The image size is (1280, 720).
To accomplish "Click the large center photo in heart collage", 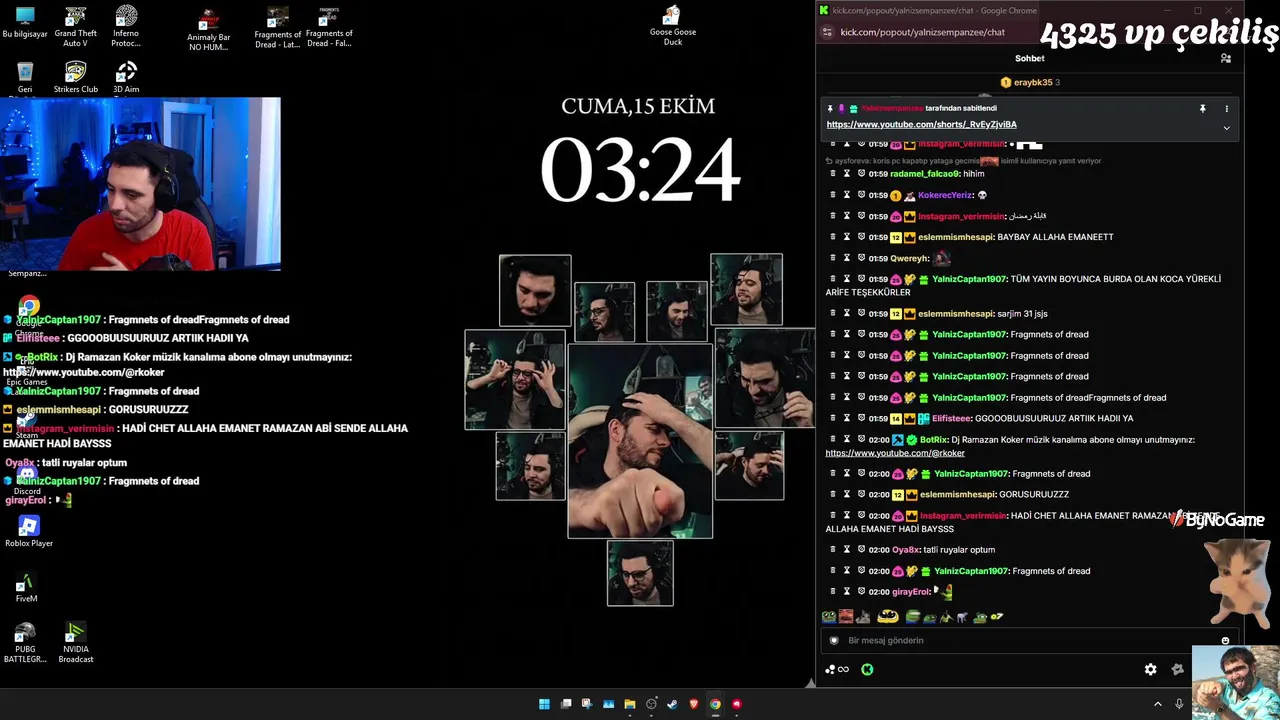I will [x=640, y=441].
